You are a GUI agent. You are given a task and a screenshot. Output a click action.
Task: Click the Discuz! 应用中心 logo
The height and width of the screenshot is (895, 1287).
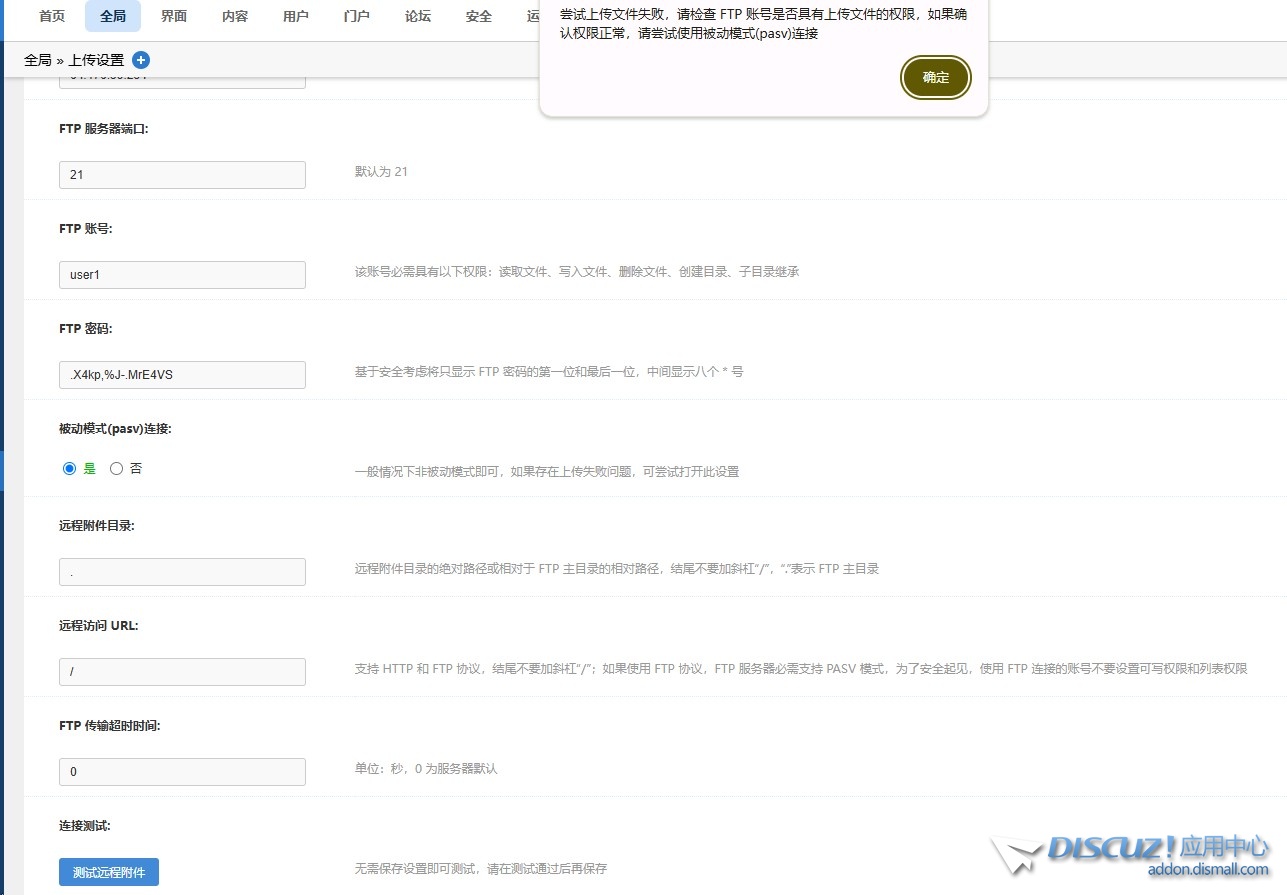(x=1130, y=855)
